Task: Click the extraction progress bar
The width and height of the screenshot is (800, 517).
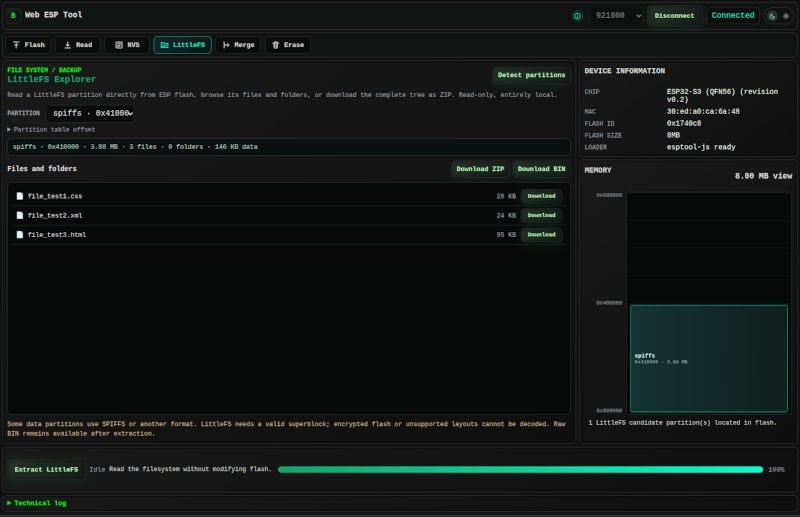Action: (x=520, y=470)
